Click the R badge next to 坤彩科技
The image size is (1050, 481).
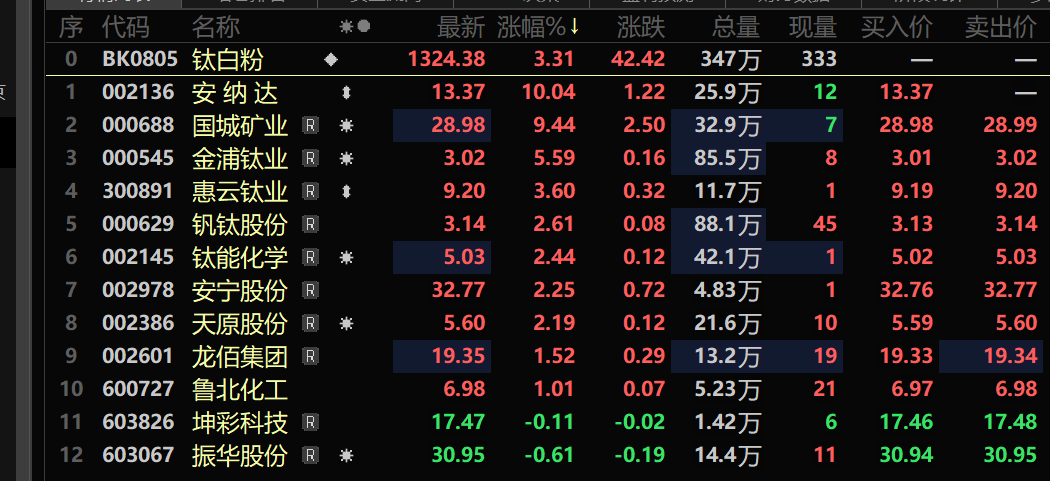(311, 423)
